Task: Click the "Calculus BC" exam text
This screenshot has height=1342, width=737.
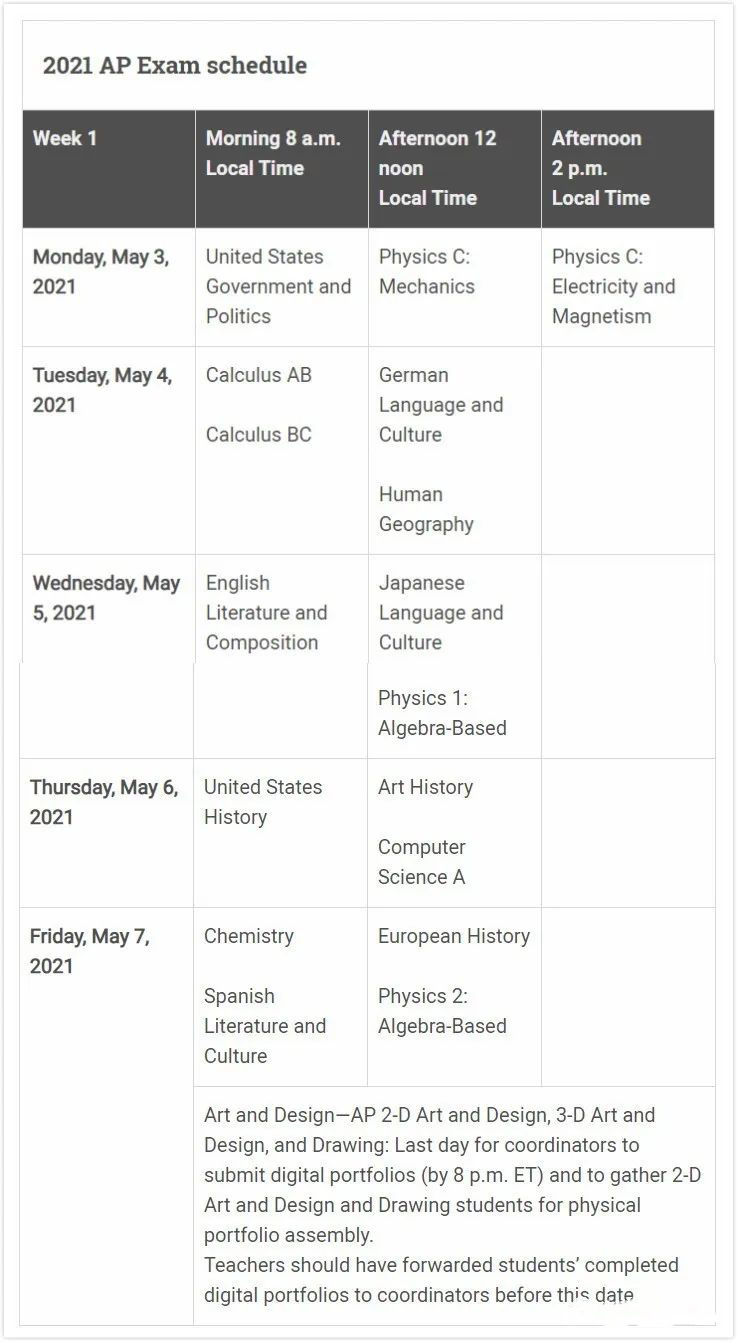Action: click(258, 434)
